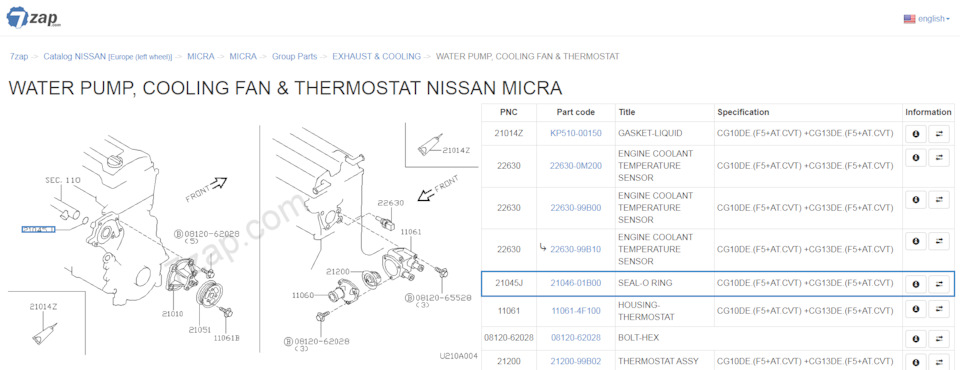Select PNC cell 21045J
The width and height of the screenshot is (960, 370).
(509, 283)
